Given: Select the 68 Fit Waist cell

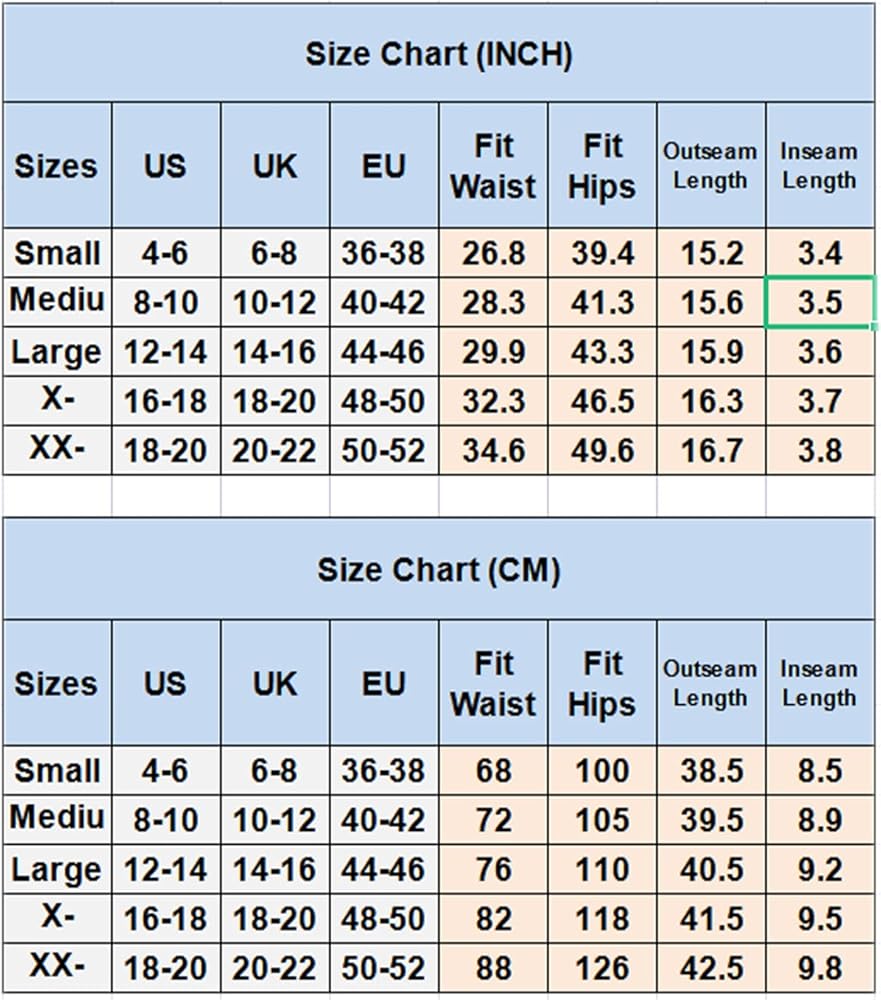Looking at the screenshot, I should pyautogui.click(x=493, y=771).
